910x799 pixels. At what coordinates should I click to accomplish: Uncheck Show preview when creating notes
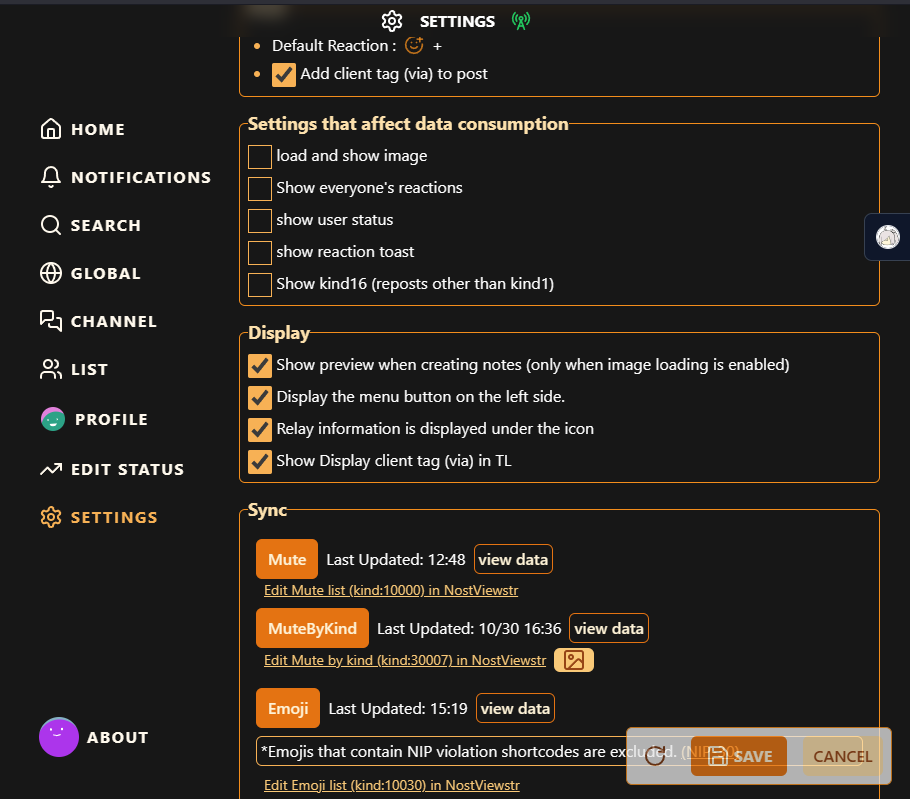tap(260, 366)
